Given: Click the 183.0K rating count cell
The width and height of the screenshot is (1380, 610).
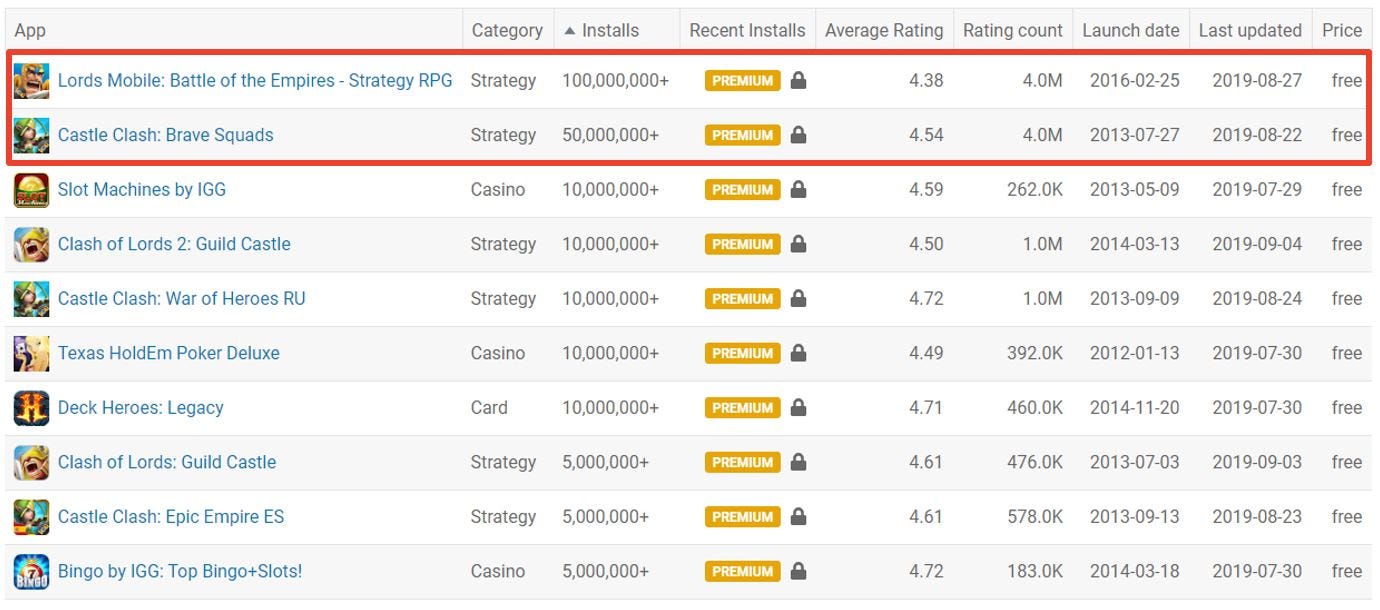Looking at the screenshot, I should 1035,570.
